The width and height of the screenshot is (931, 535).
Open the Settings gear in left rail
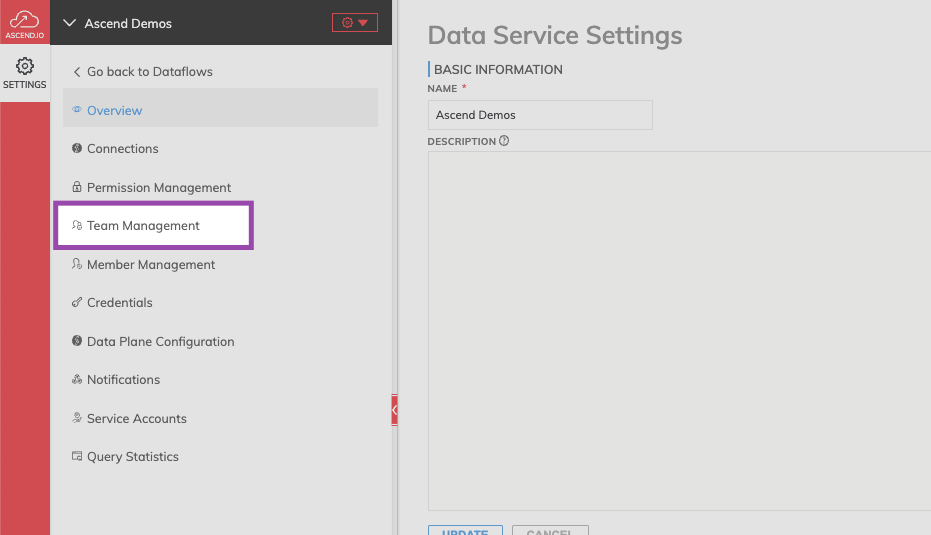[24, 74]
